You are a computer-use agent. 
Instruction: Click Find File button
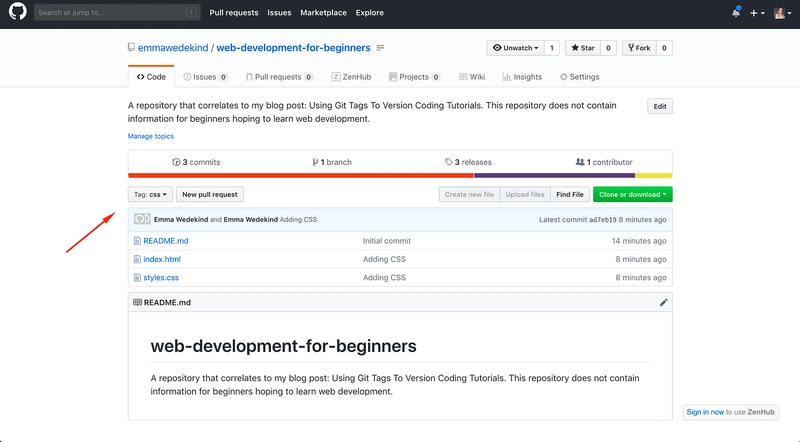pyautogui.click(x=570, y=194)
